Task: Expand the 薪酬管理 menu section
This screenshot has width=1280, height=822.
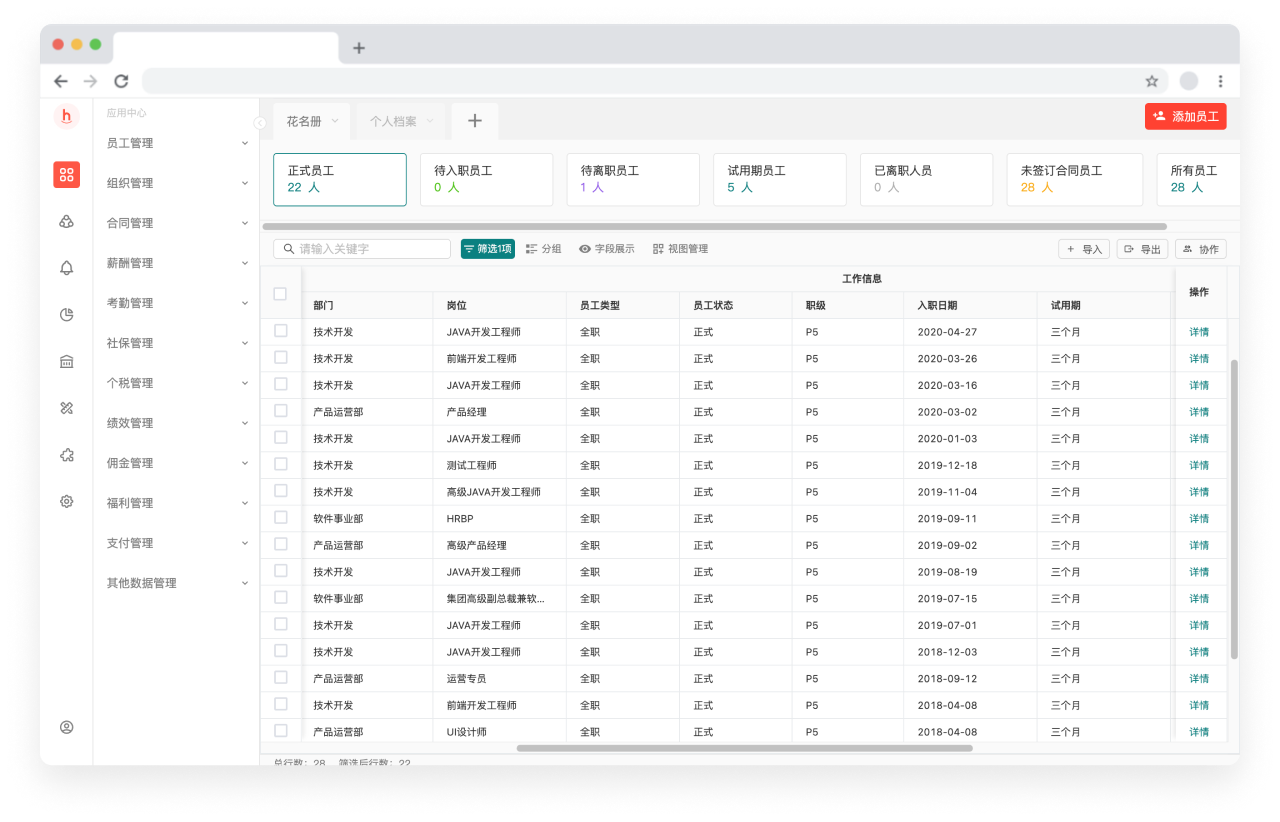Action: [177, 263]
